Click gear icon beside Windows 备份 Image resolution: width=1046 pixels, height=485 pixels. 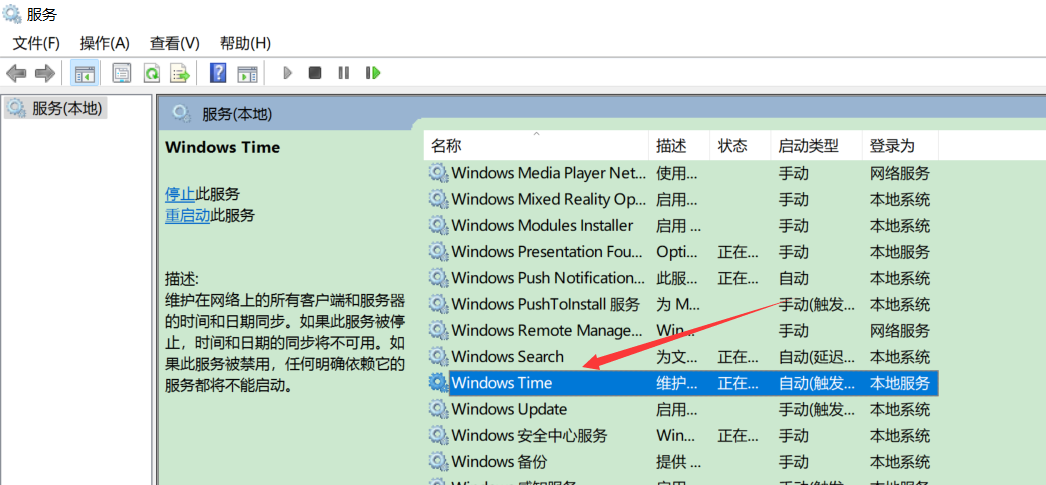(x=438, y=462)
